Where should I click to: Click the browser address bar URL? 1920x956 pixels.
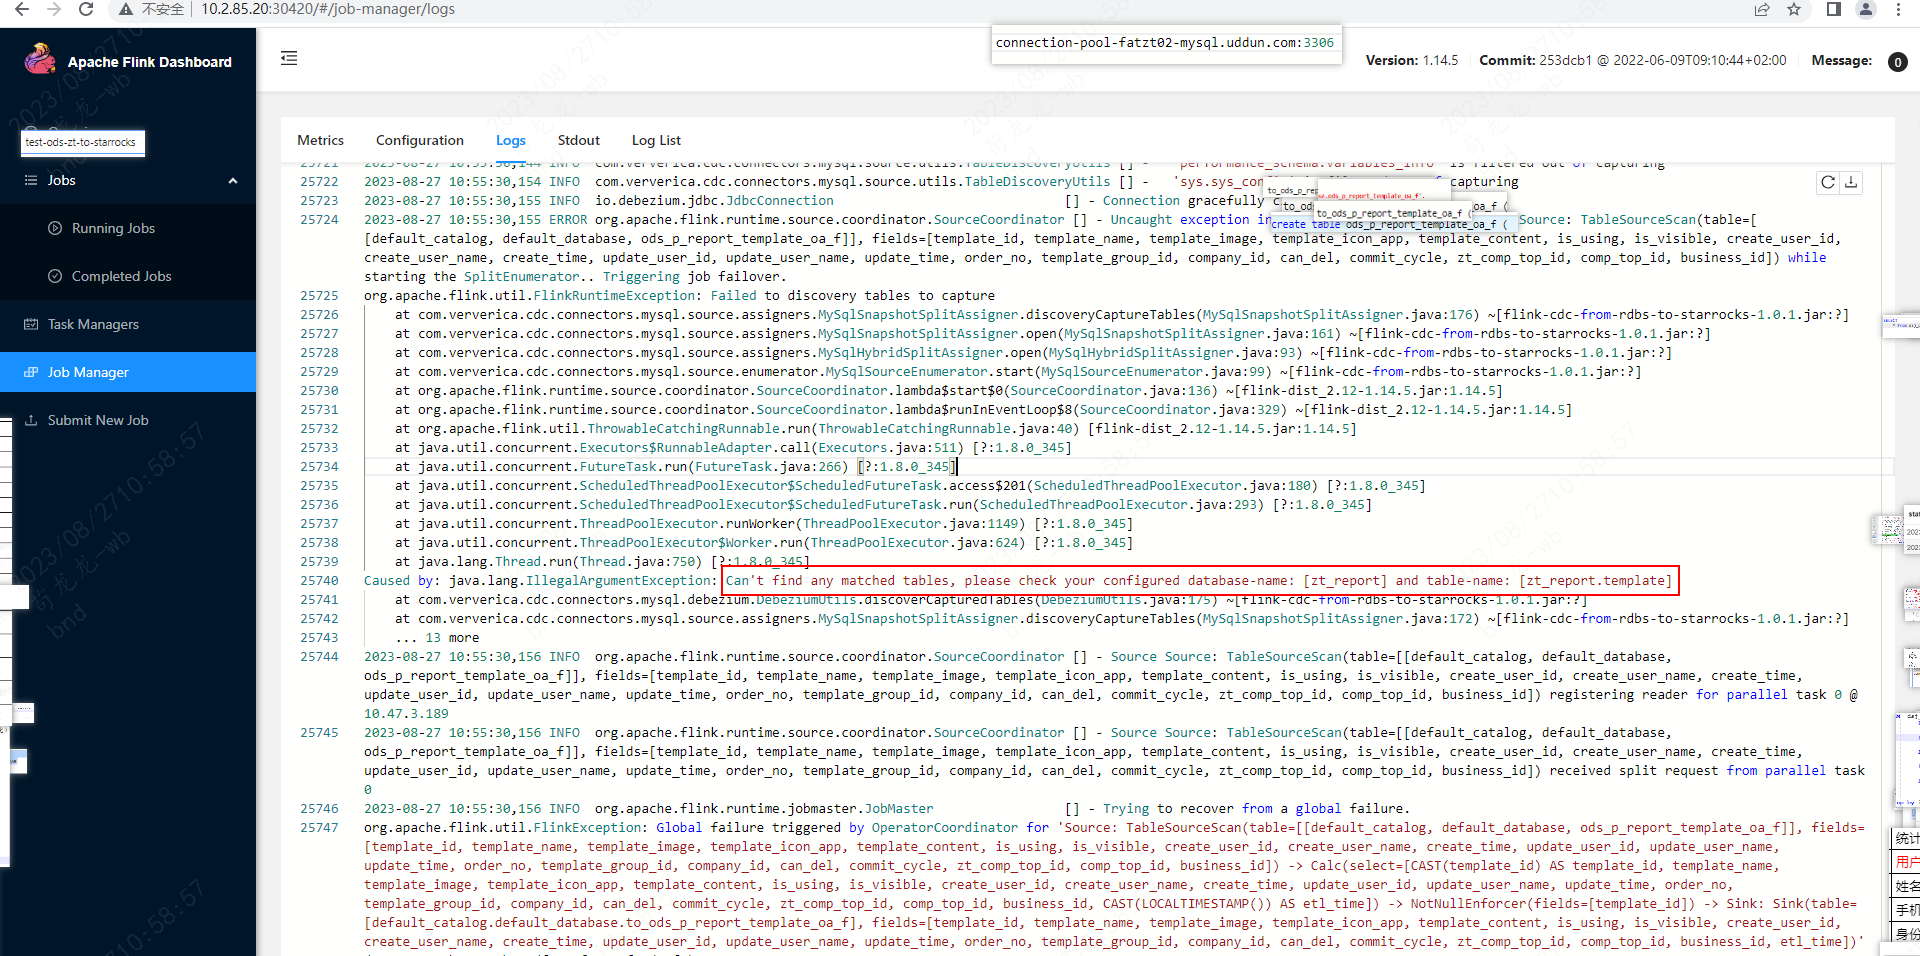coord(328,9)
